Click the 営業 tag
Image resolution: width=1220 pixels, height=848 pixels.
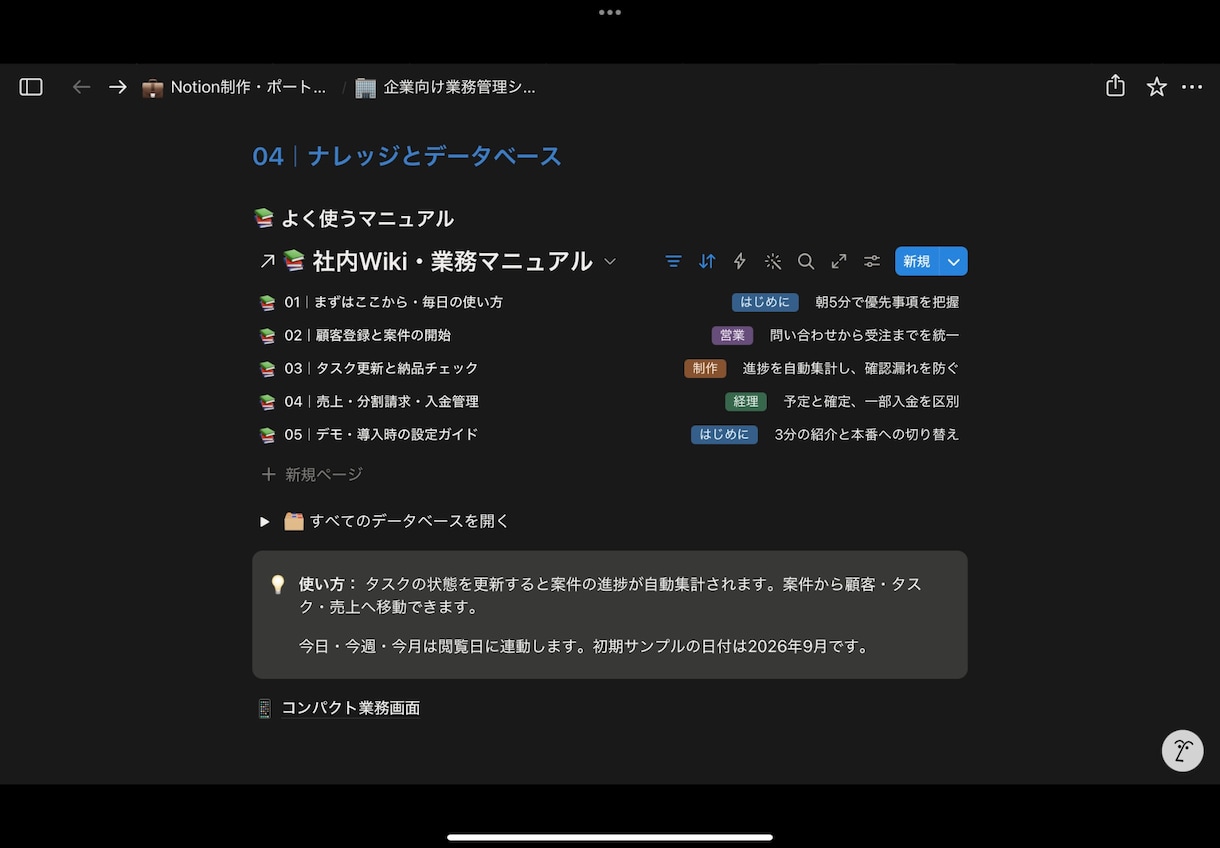[732, 335]
